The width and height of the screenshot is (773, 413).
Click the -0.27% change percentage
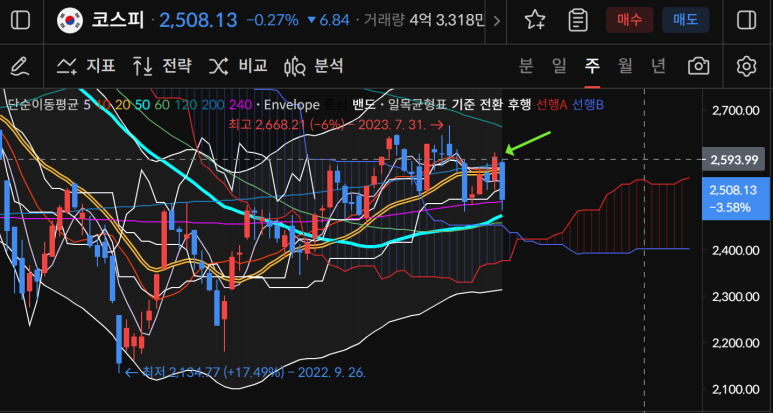[x=273, y=21]
